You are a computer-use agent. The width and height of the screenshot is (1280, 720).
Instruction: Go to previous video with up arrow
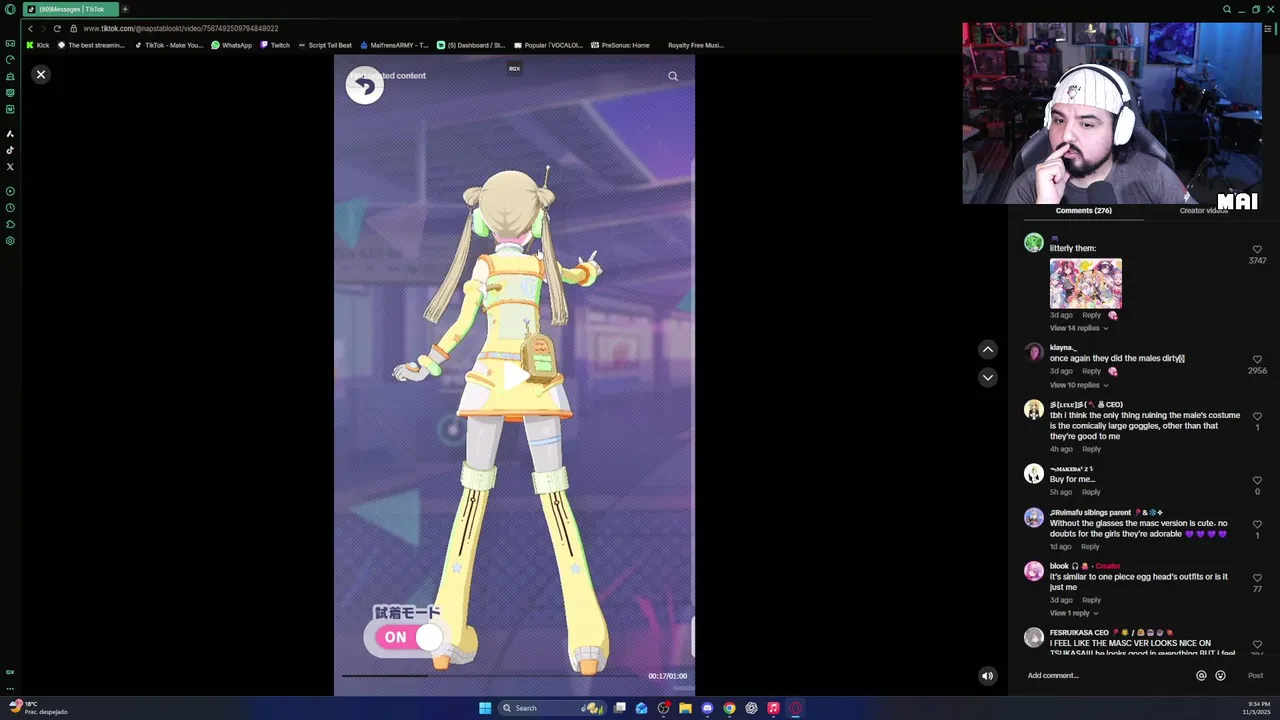[987, 350]
